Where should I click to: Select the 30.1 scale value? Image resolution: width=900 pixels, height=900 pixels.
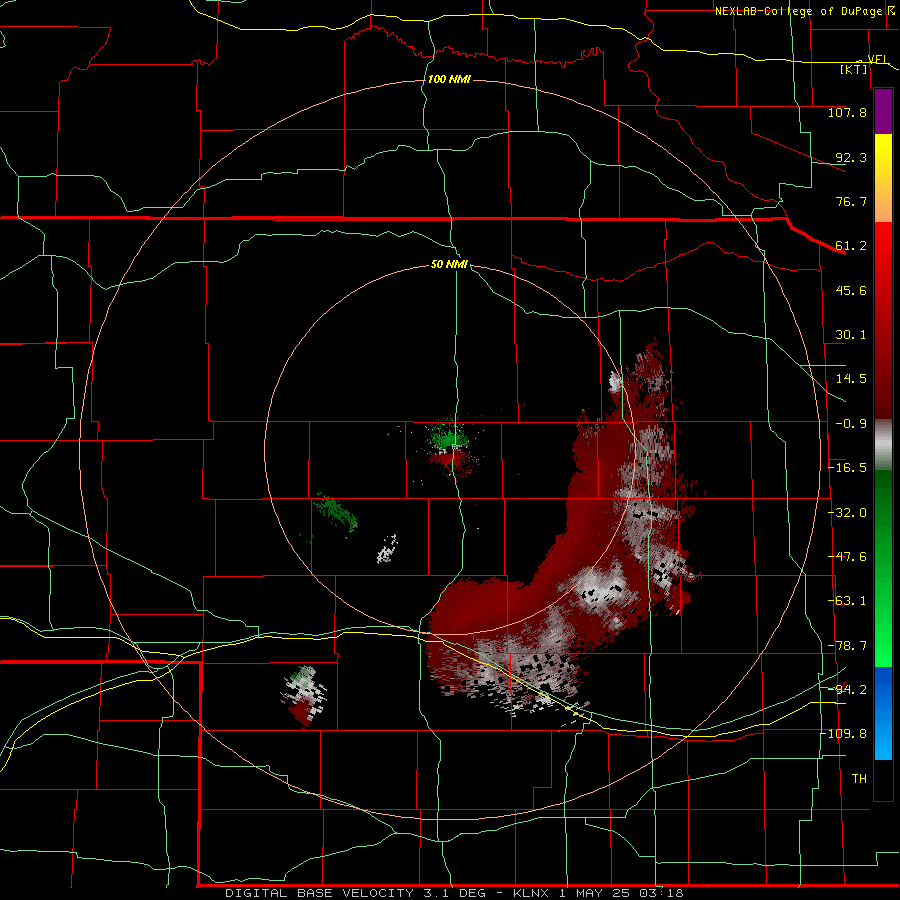(x=851, y=335)
